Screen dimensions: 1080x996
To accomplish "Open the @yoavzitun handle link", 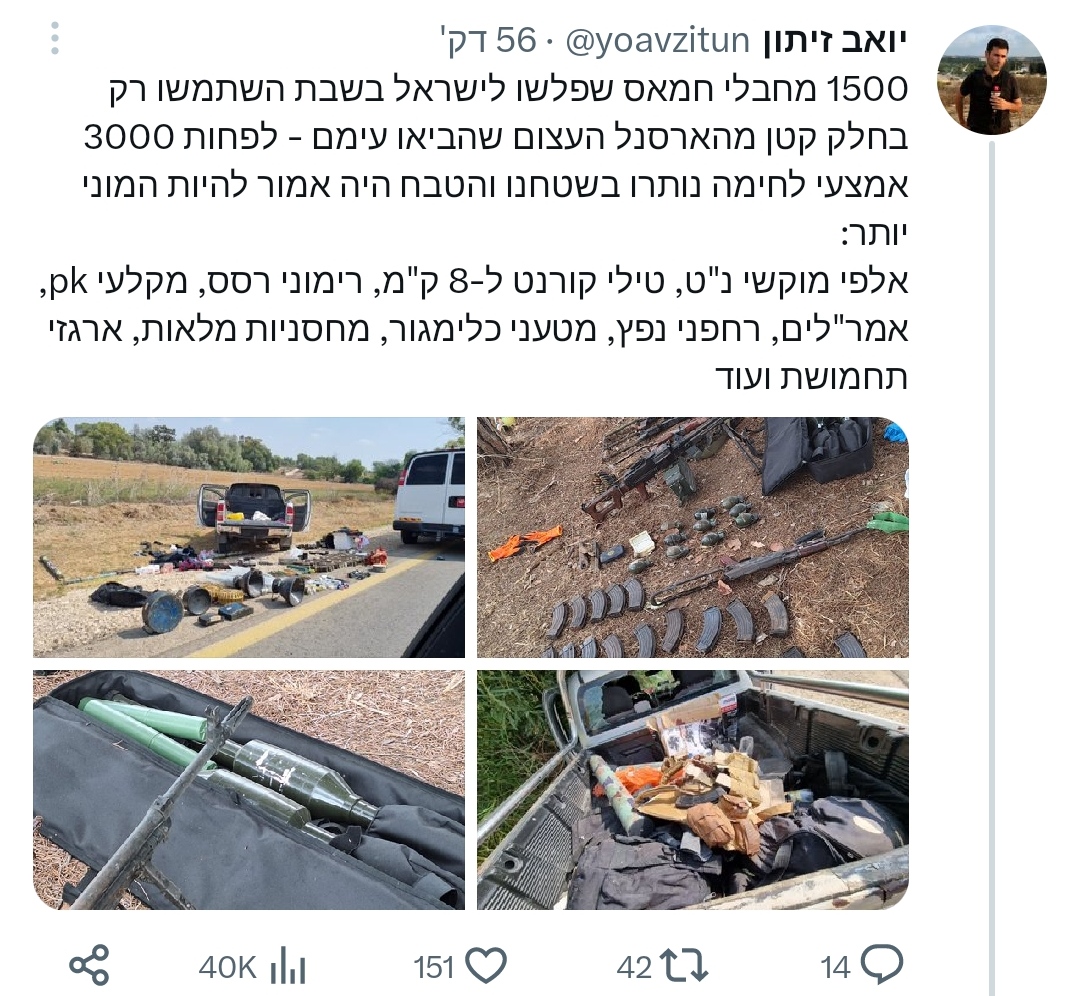I will click(657, 41).
